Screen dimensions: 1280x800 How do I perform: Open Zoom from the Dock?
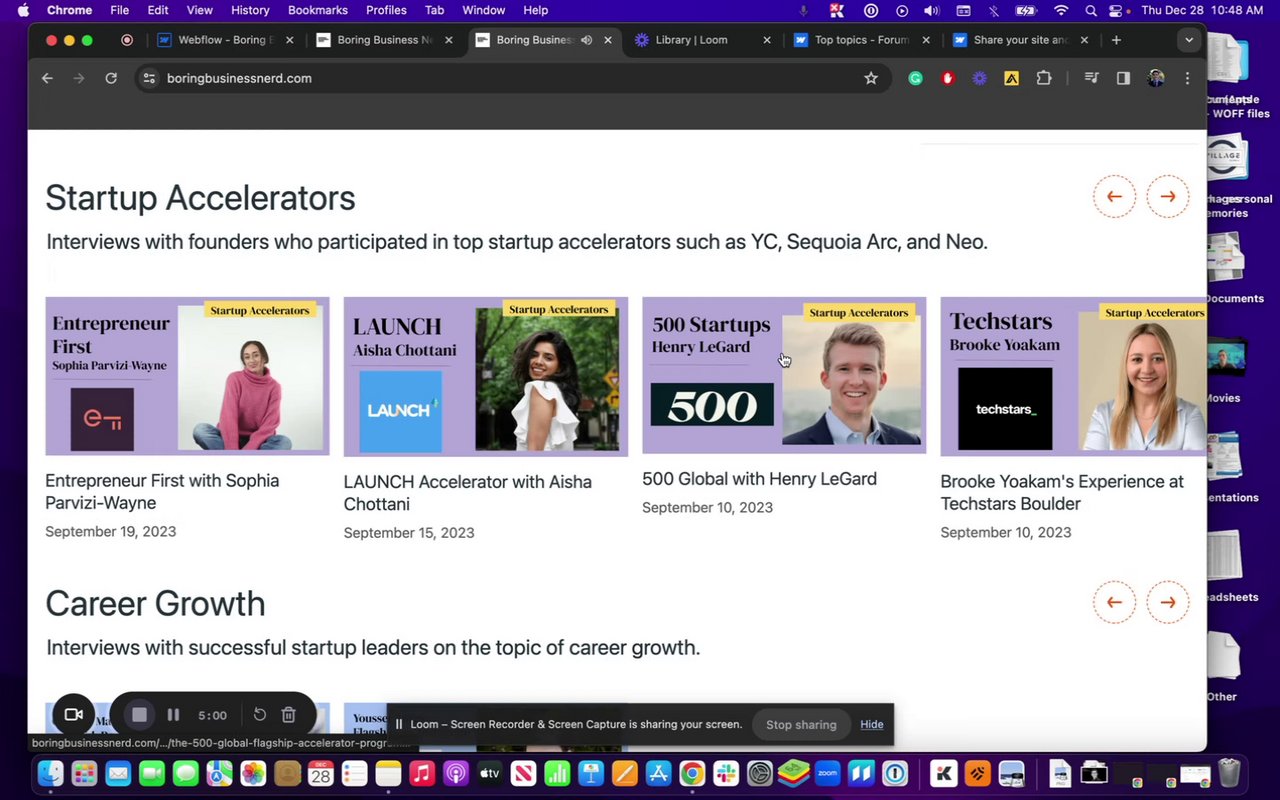pos(827,773)
